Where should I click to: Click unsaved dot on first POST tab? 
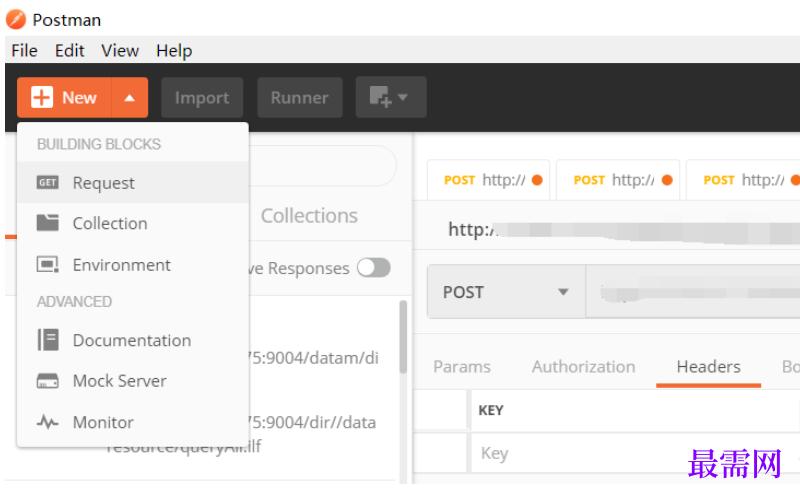coord(537,180)
